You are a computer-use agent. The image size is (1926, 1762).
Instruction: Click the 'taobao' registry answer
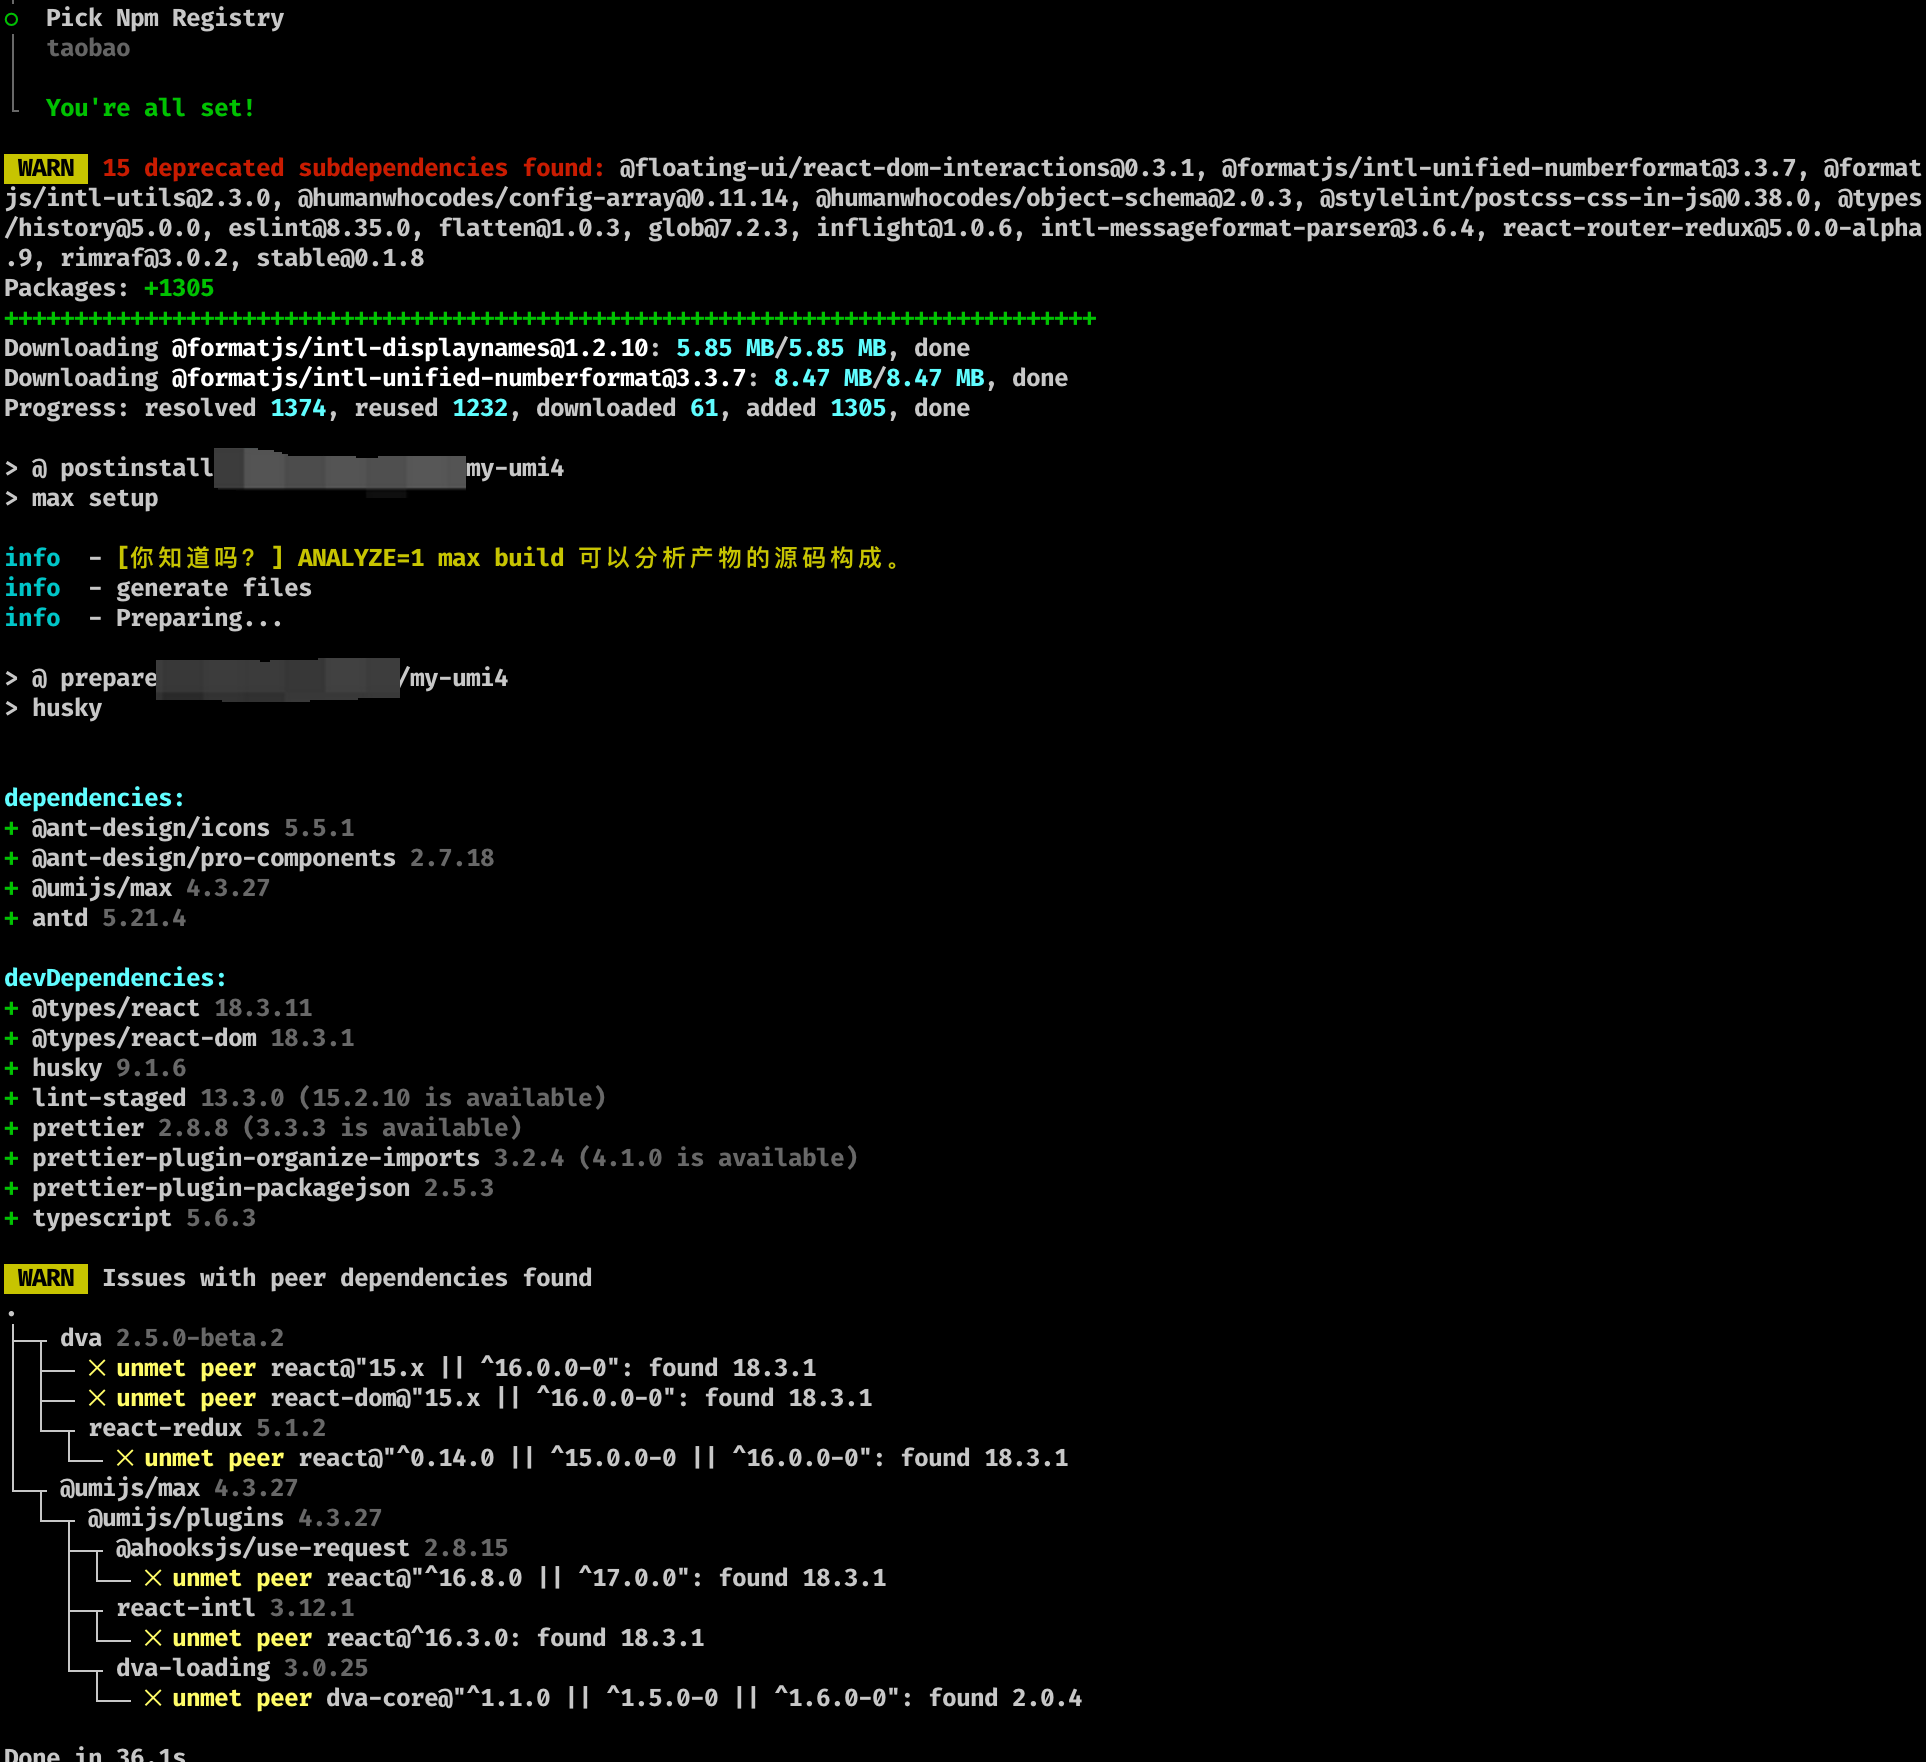point(88,48)
